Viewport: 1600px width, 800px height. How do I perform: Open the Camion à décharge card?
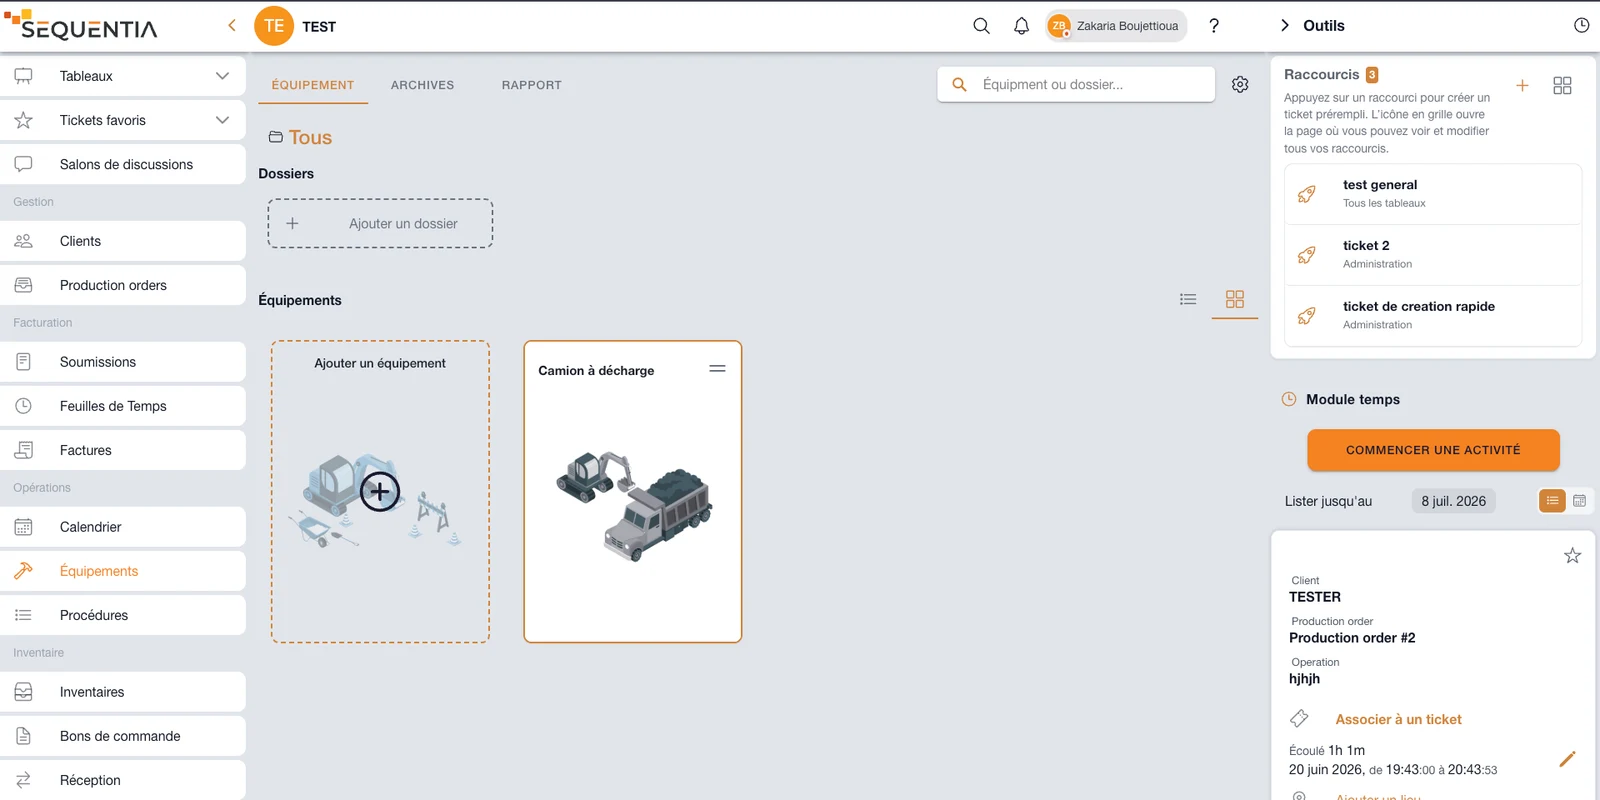[x=633, y=492]
